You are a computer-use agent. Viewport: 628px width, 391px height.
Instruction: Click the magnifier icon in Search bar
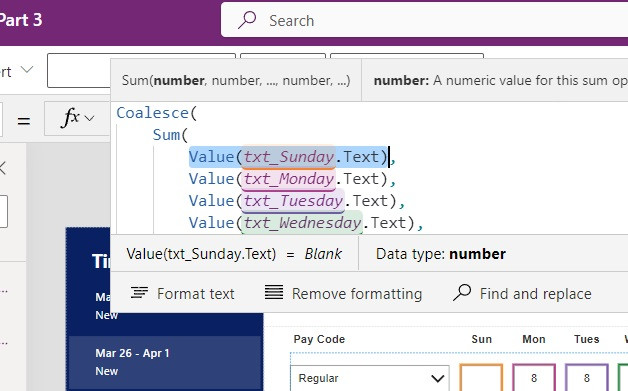[x=247, y=20]
